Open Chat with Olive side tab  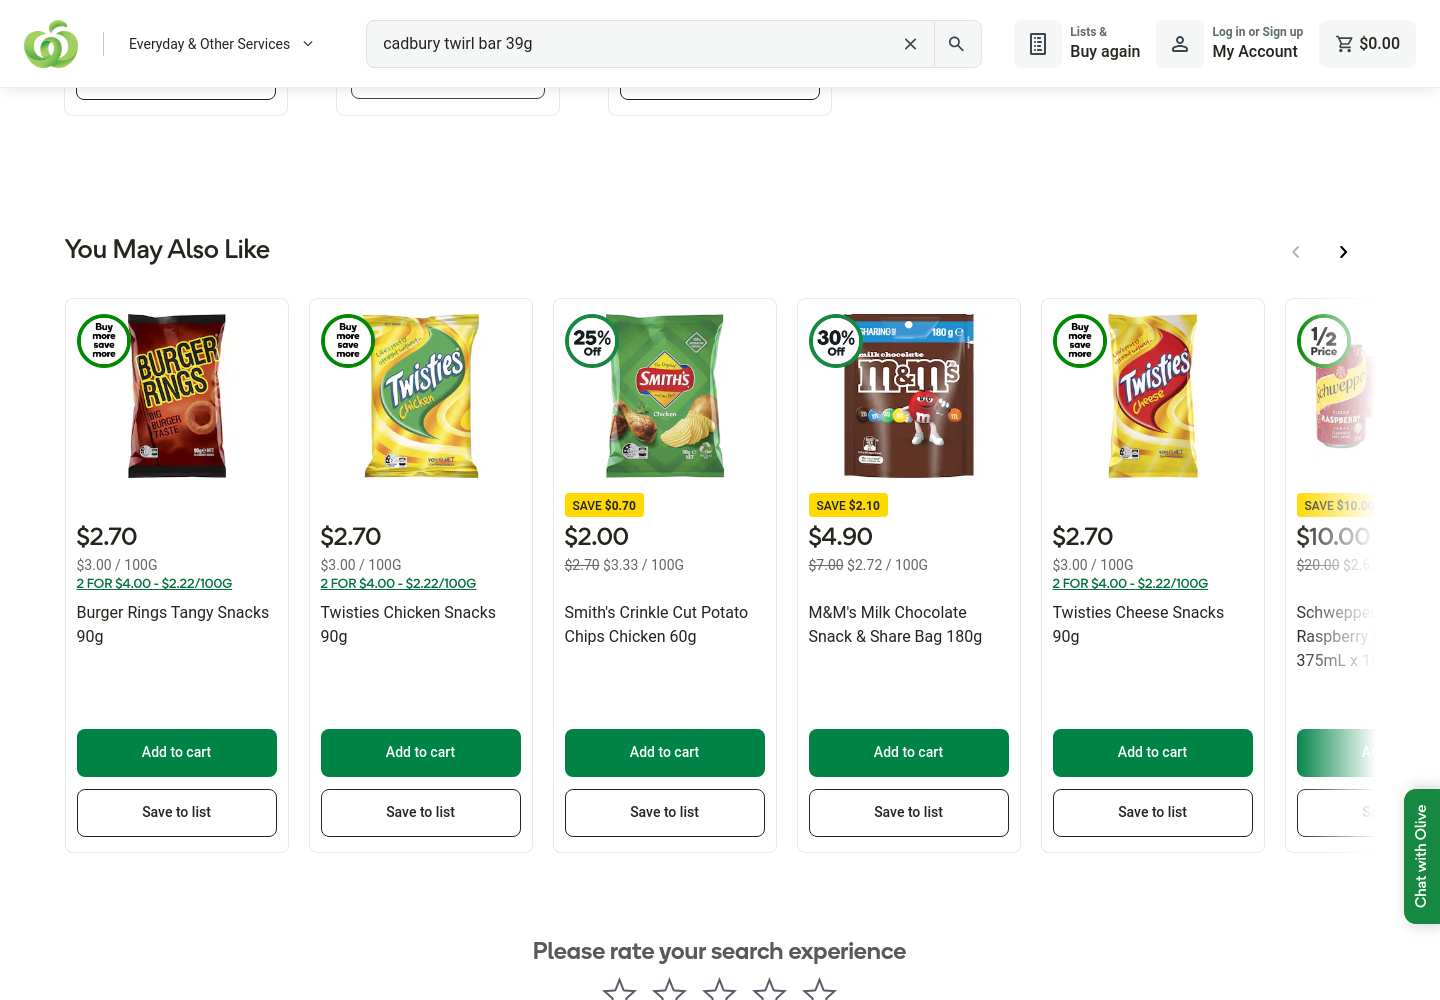point(1421,856)
